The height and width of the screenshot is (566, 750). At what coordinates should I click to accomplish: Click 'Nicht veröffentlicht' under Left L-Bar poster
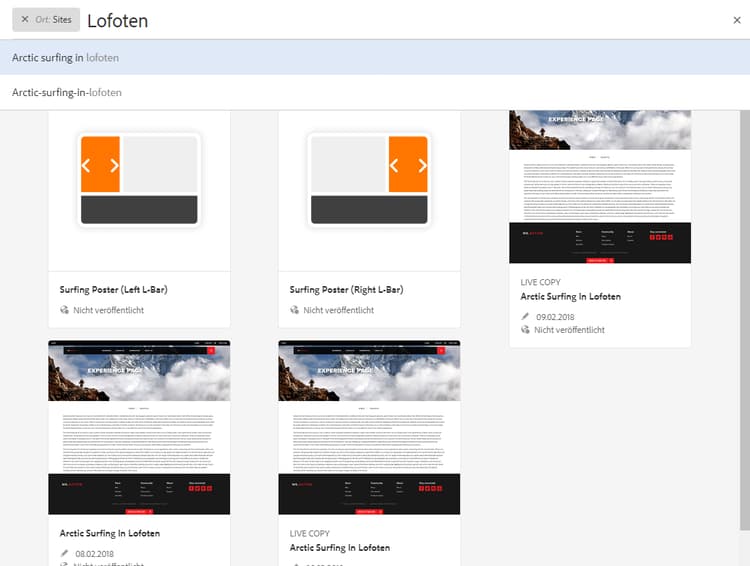click(x=109, y=310)
